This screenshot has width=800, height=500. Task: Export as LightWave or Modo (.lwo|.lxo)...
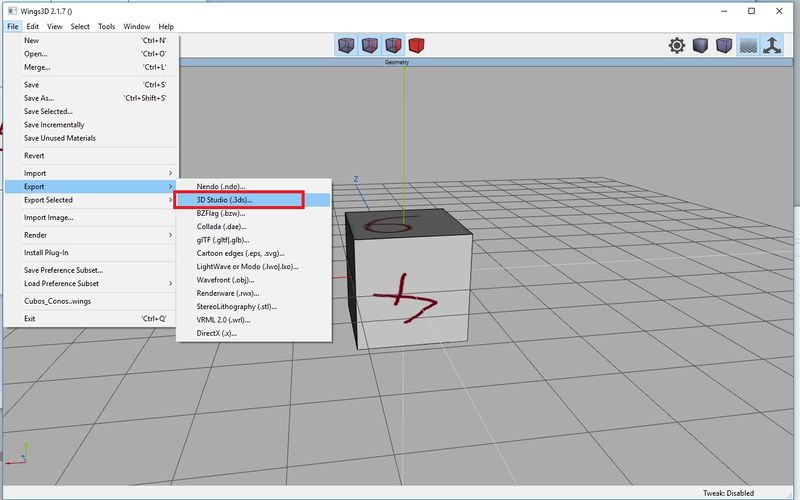tap(254, 266)
